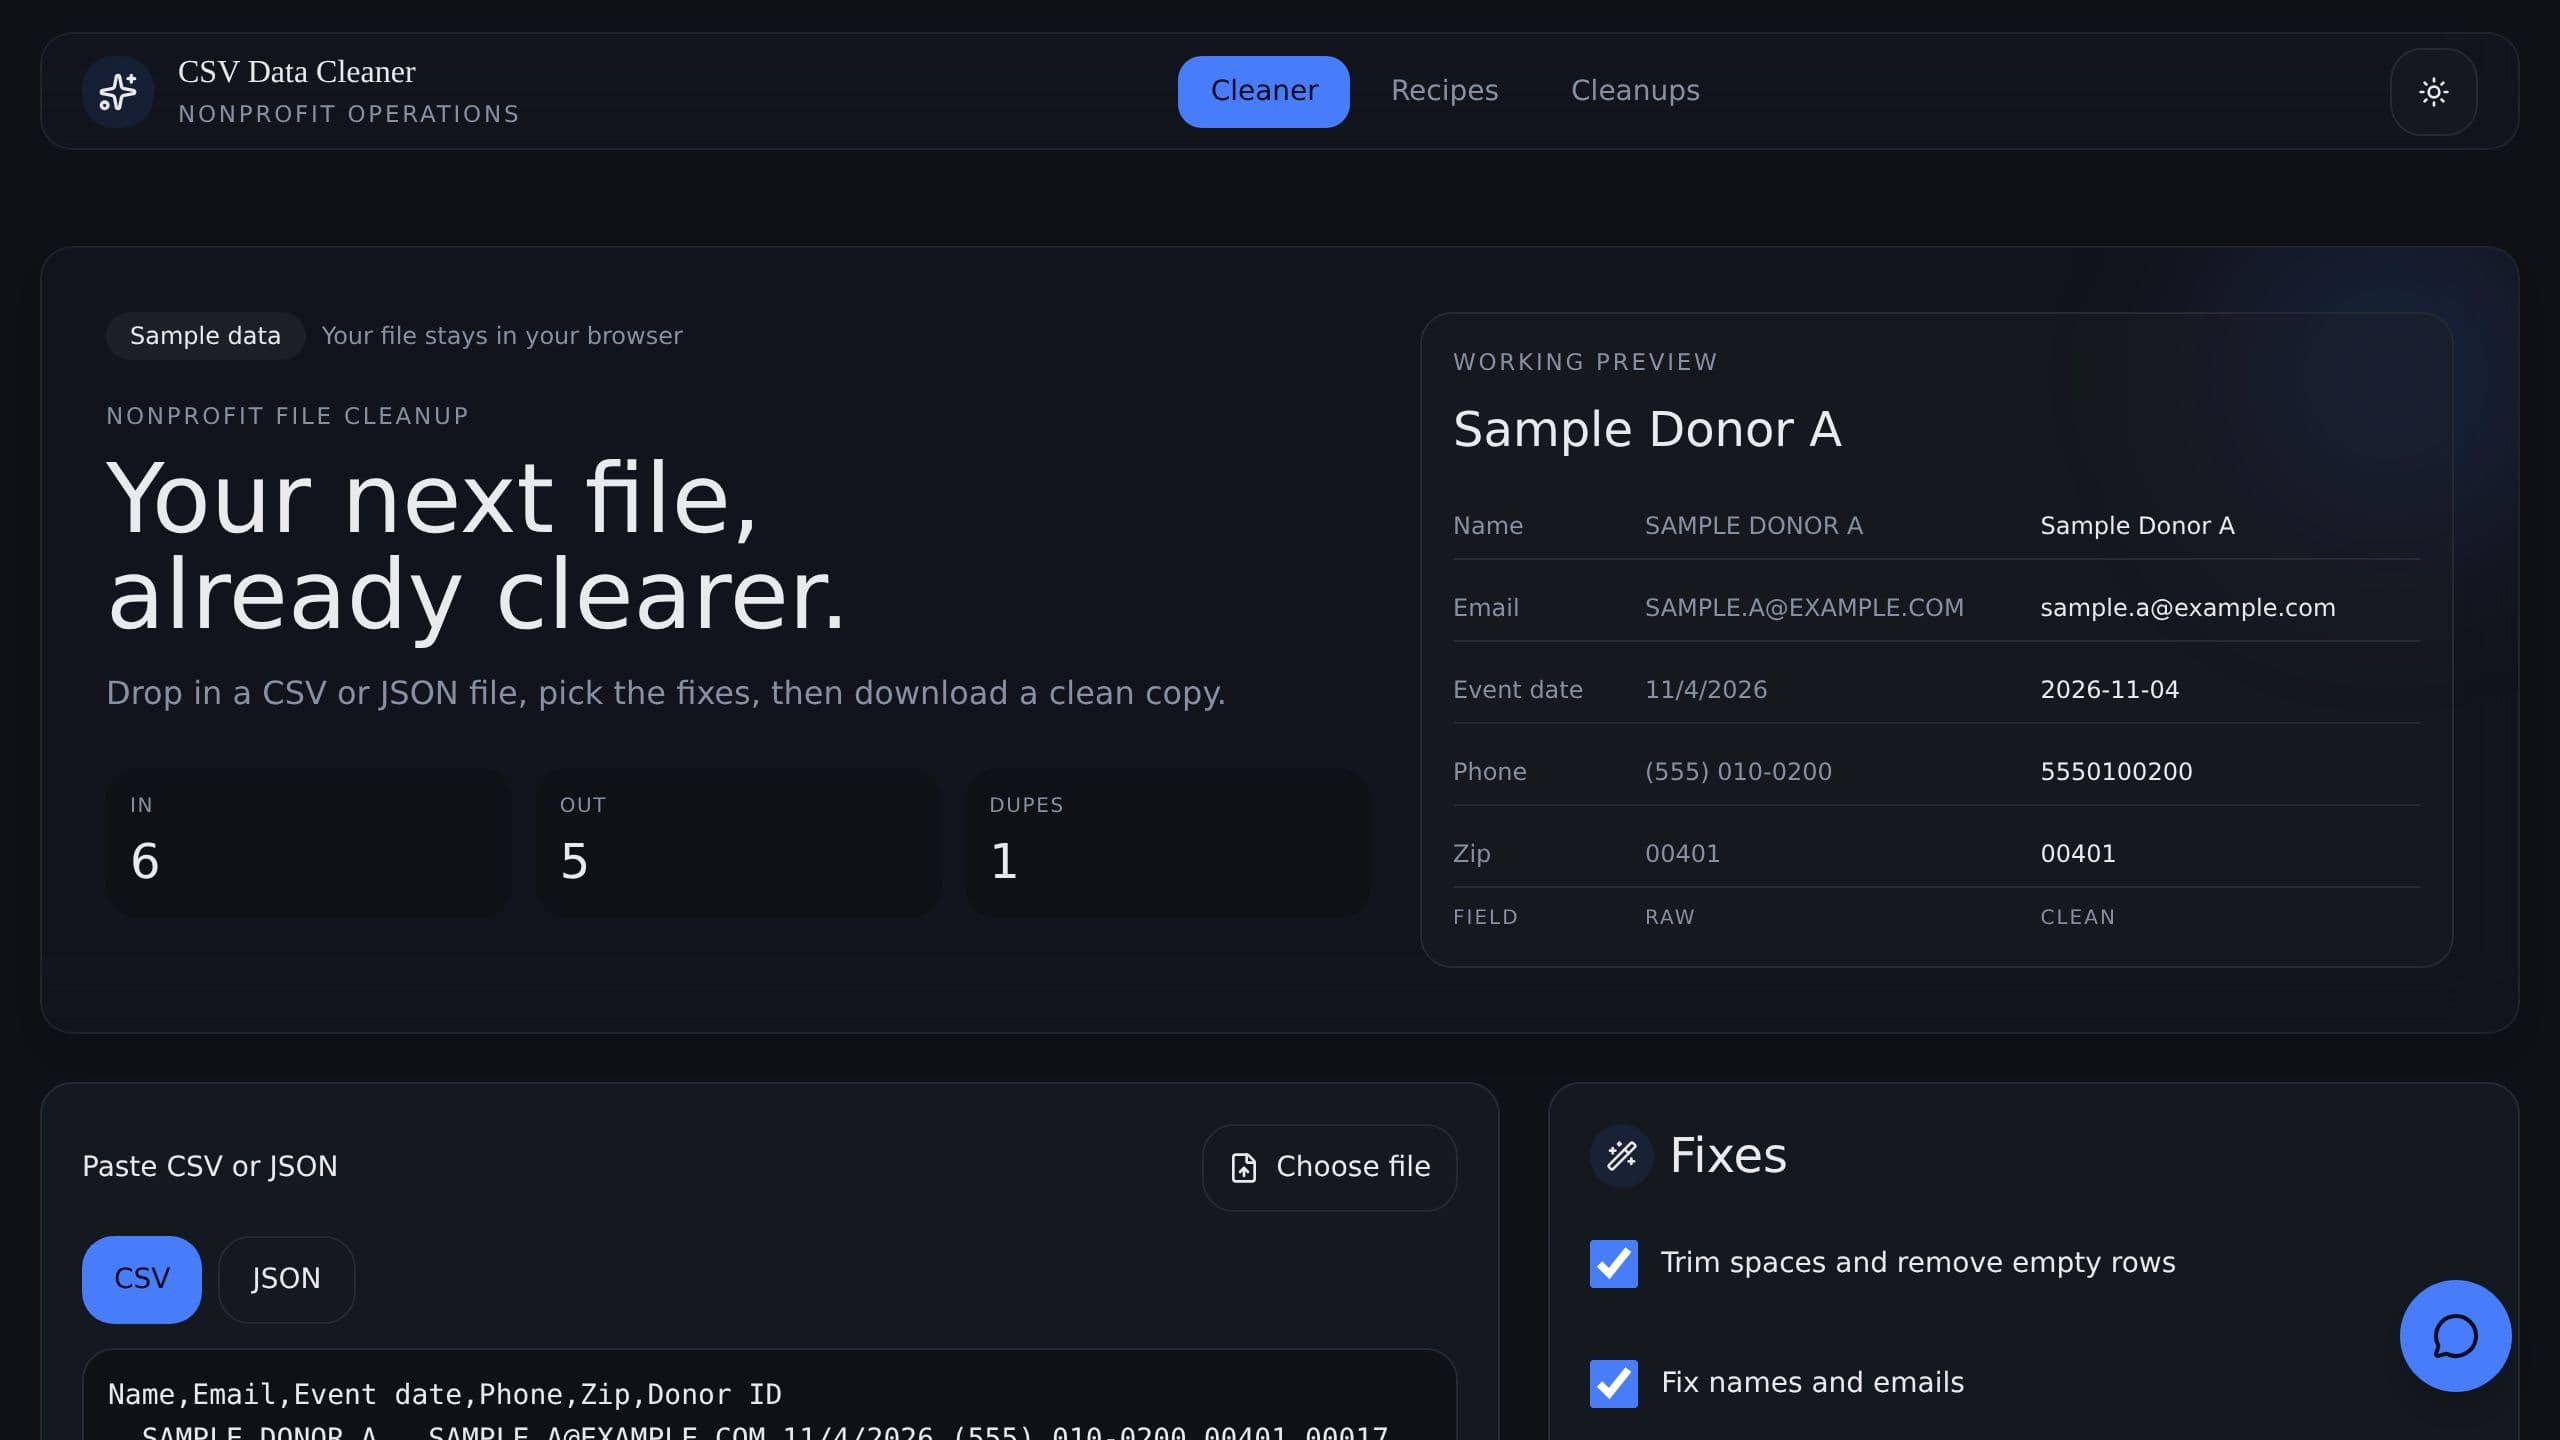Click the DUPES count card showing 1
The height and width of the screenshot is (1440, 2560).
[x=1167, y=842]
